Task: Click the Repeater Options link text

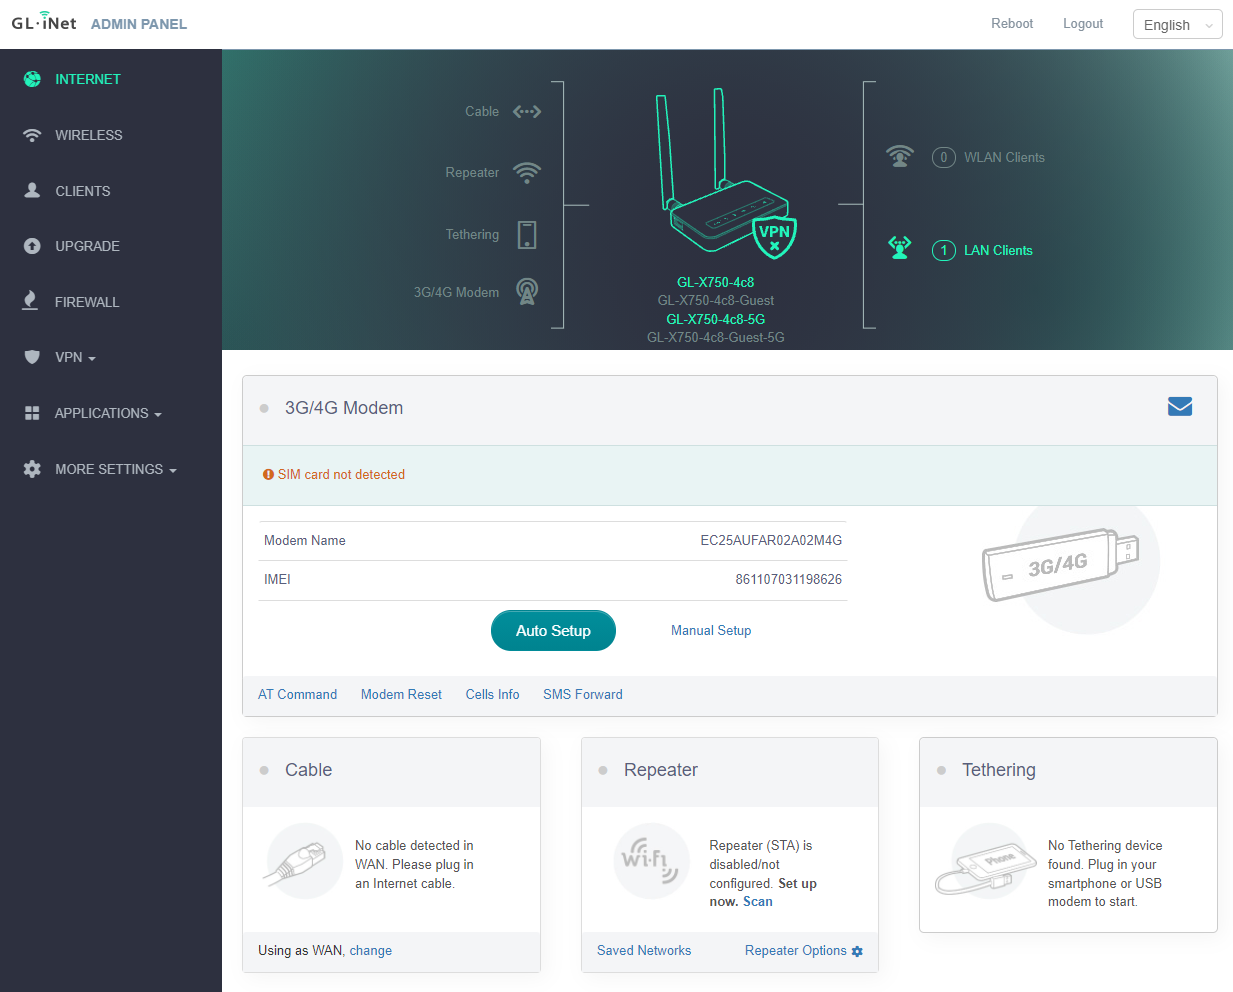Action: pyautogui.click(x=796, y=950)
